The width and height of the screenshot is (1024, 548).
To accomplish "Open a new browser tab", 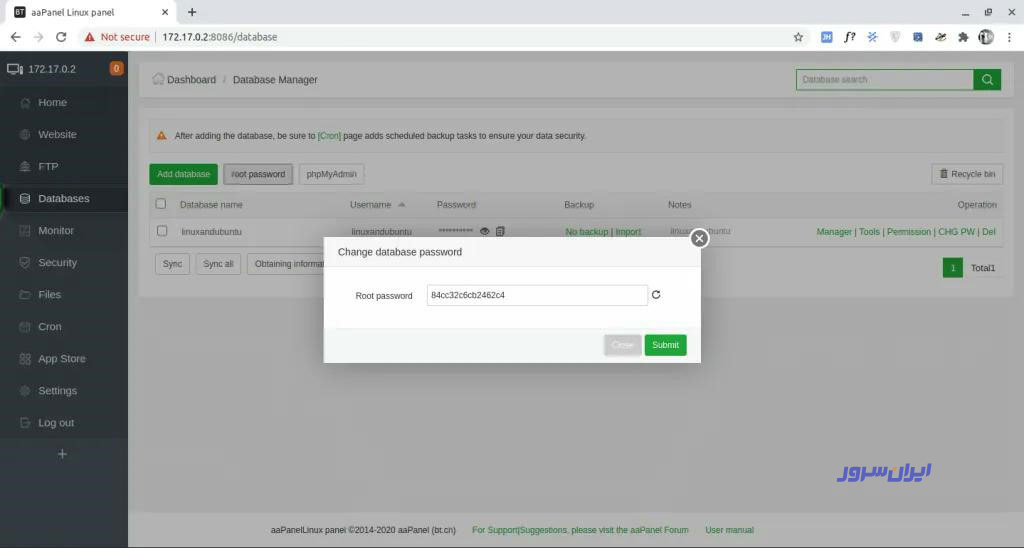I will [192, 12].
